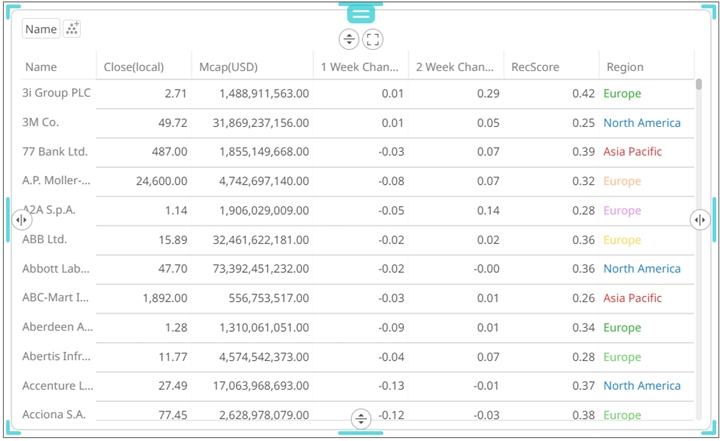Click the fullscreen maximize icon near top
This screenshot has width=720, height=441.
372,39
